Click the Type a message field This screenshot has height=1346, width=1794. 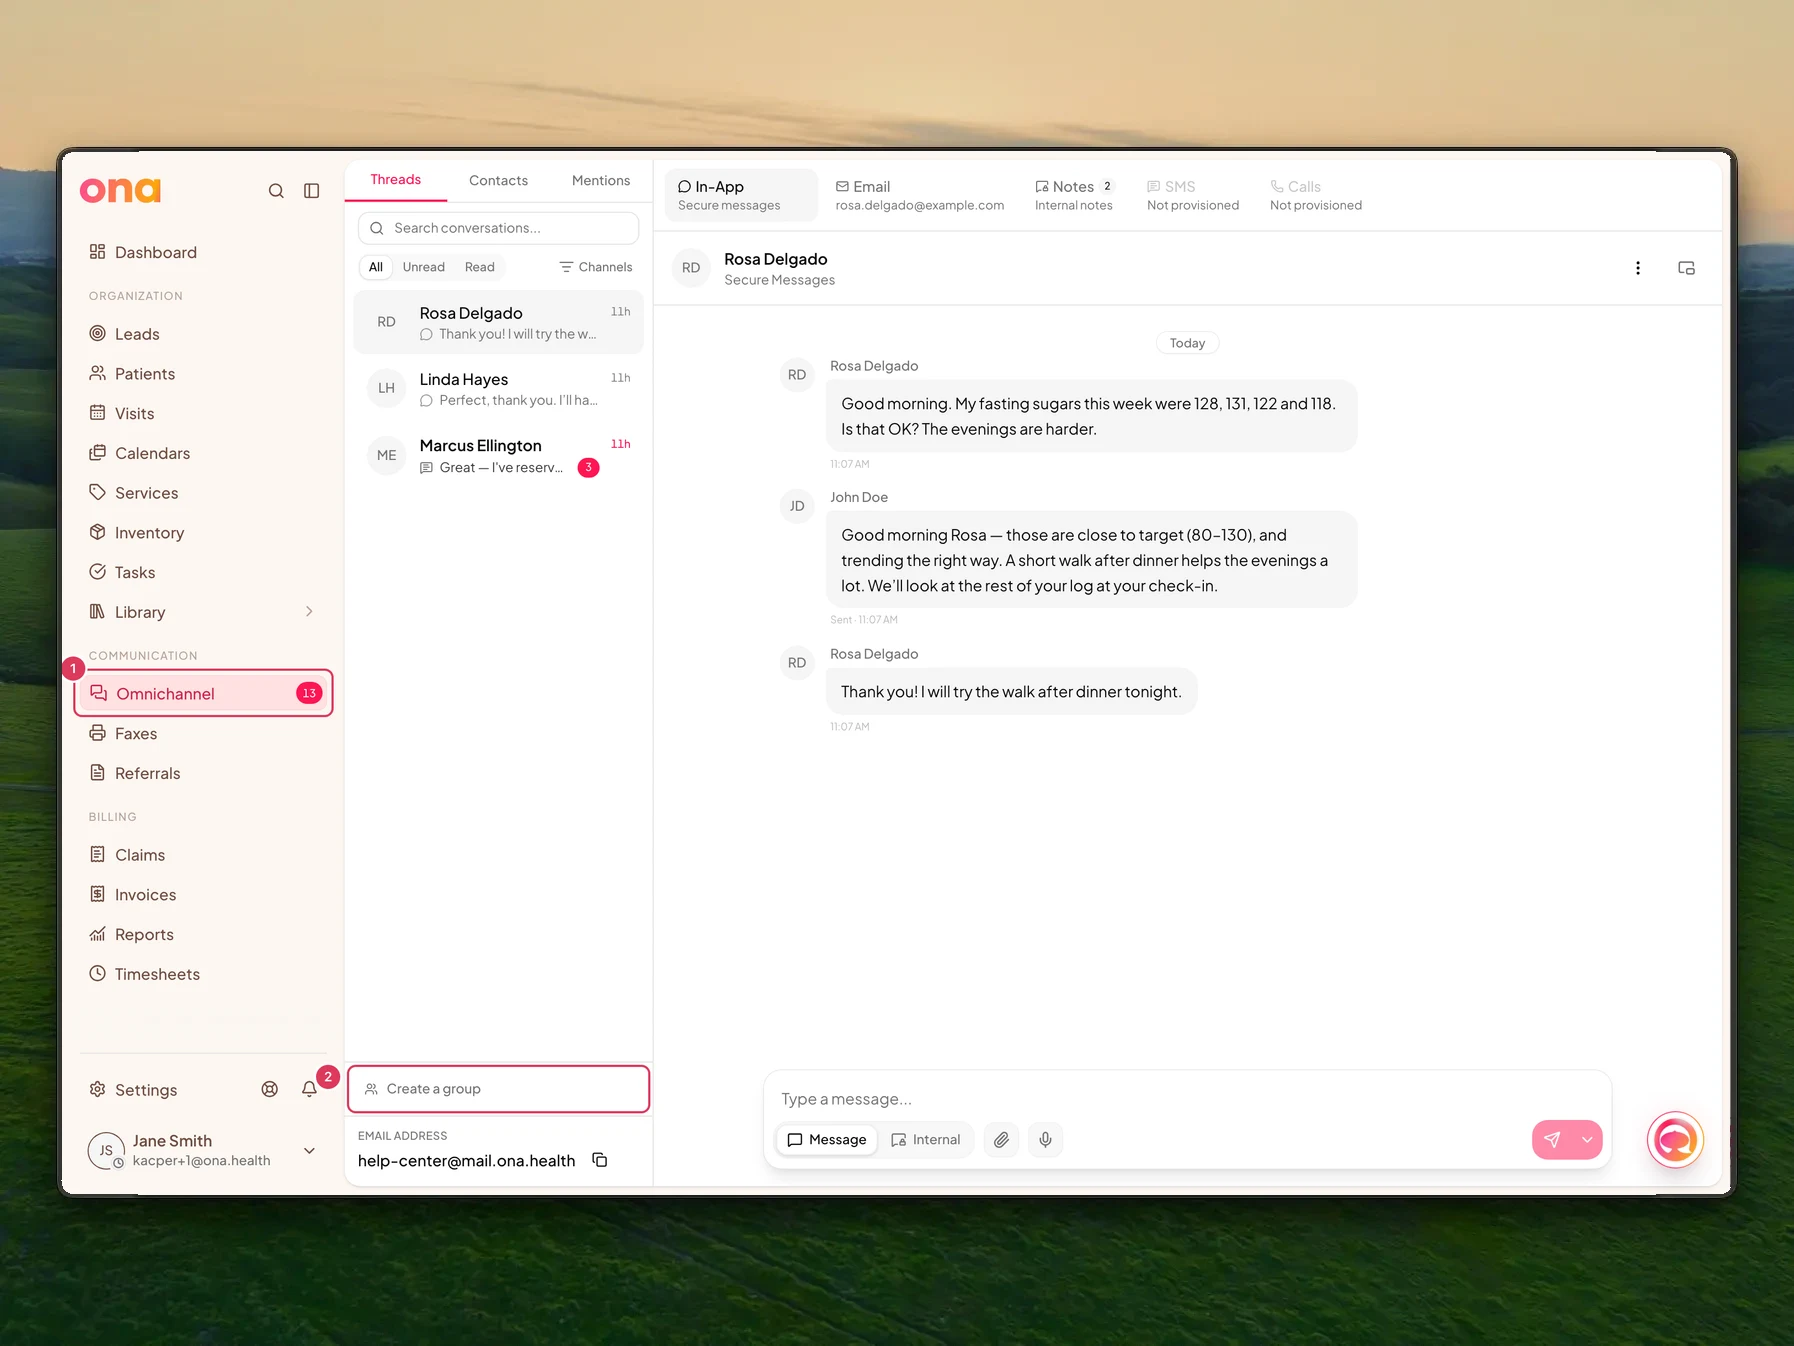click(1187, 1099)
